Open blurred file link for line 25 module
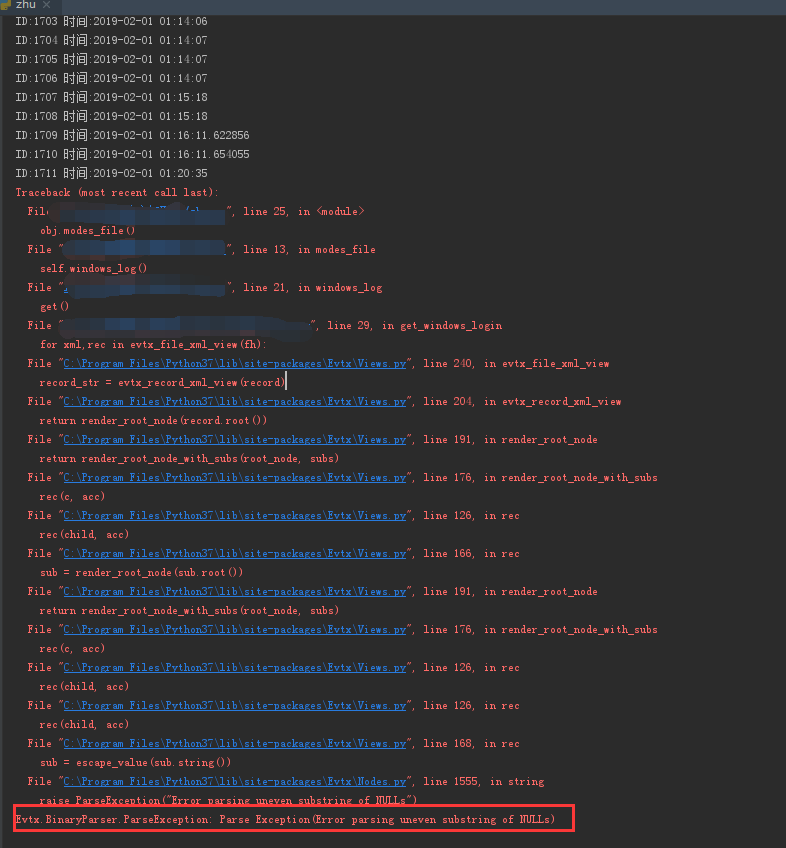The image size is (786, 848). pyautogui.click(x=143, y=212)
